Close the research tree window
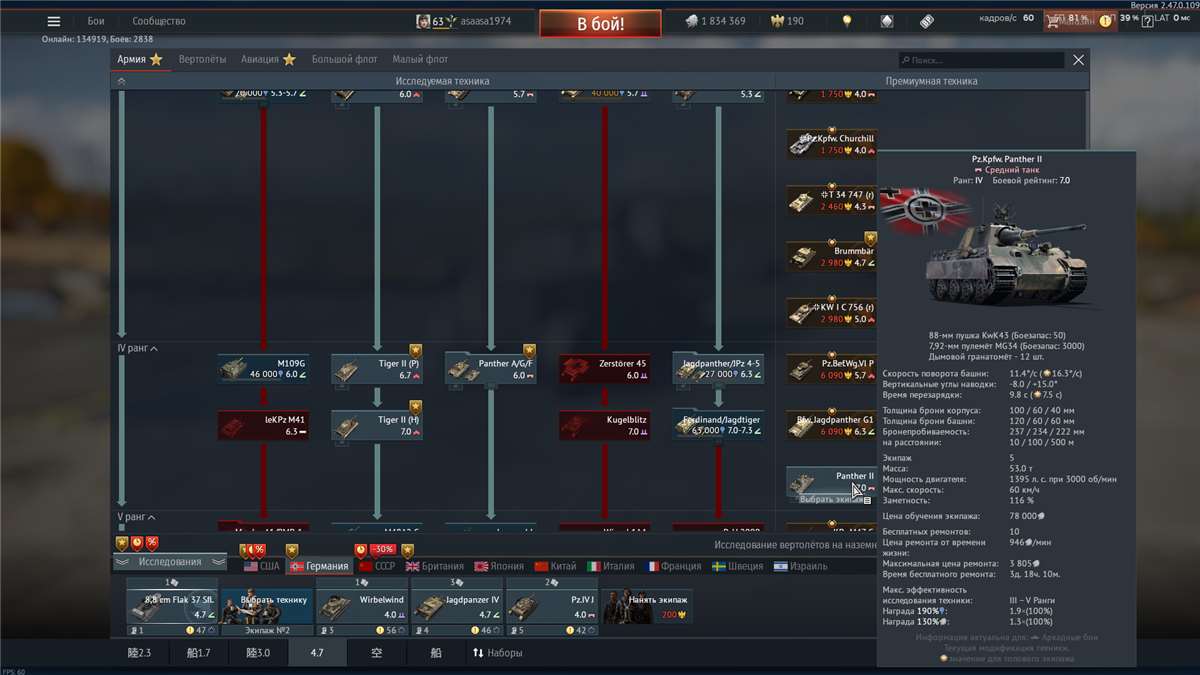The width and height of the screenshot is (1200, 675). 1078,60
